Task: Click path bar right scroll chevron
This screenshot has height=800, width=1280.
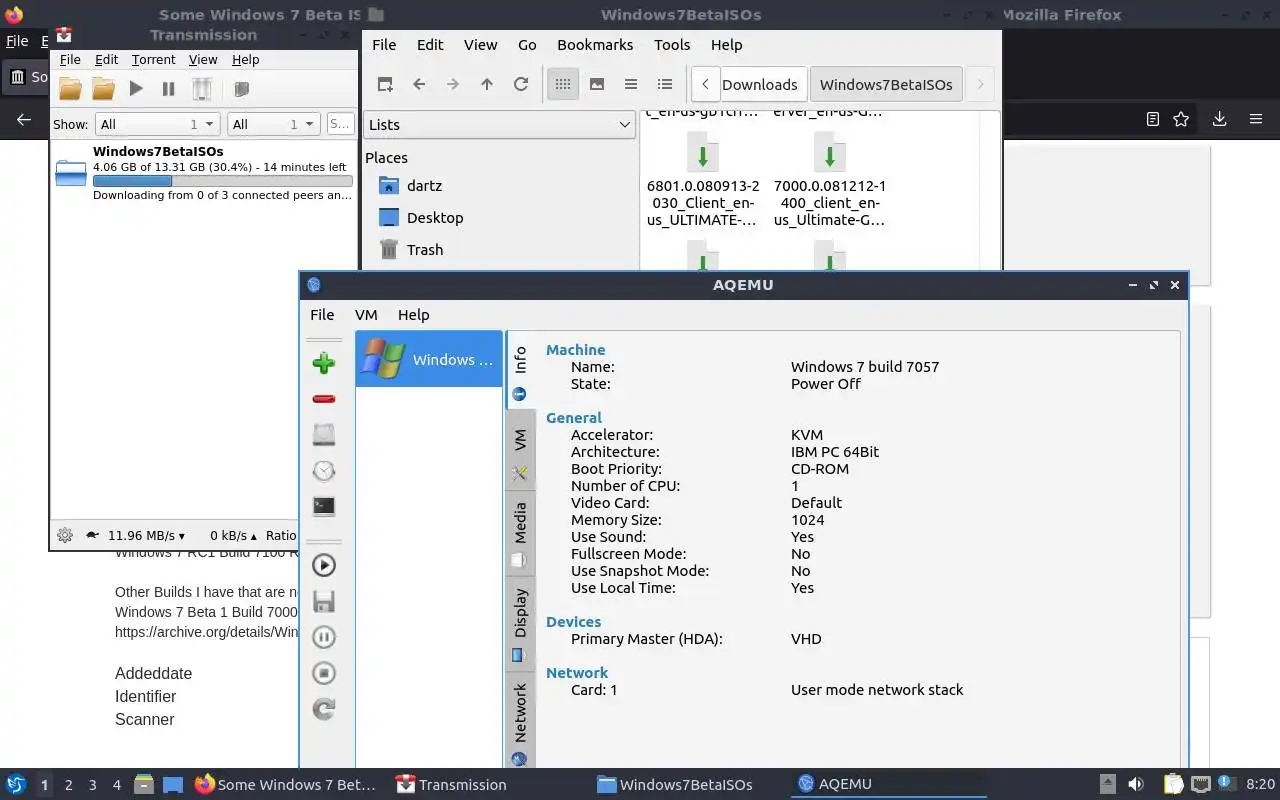Action: pos(980,84)
